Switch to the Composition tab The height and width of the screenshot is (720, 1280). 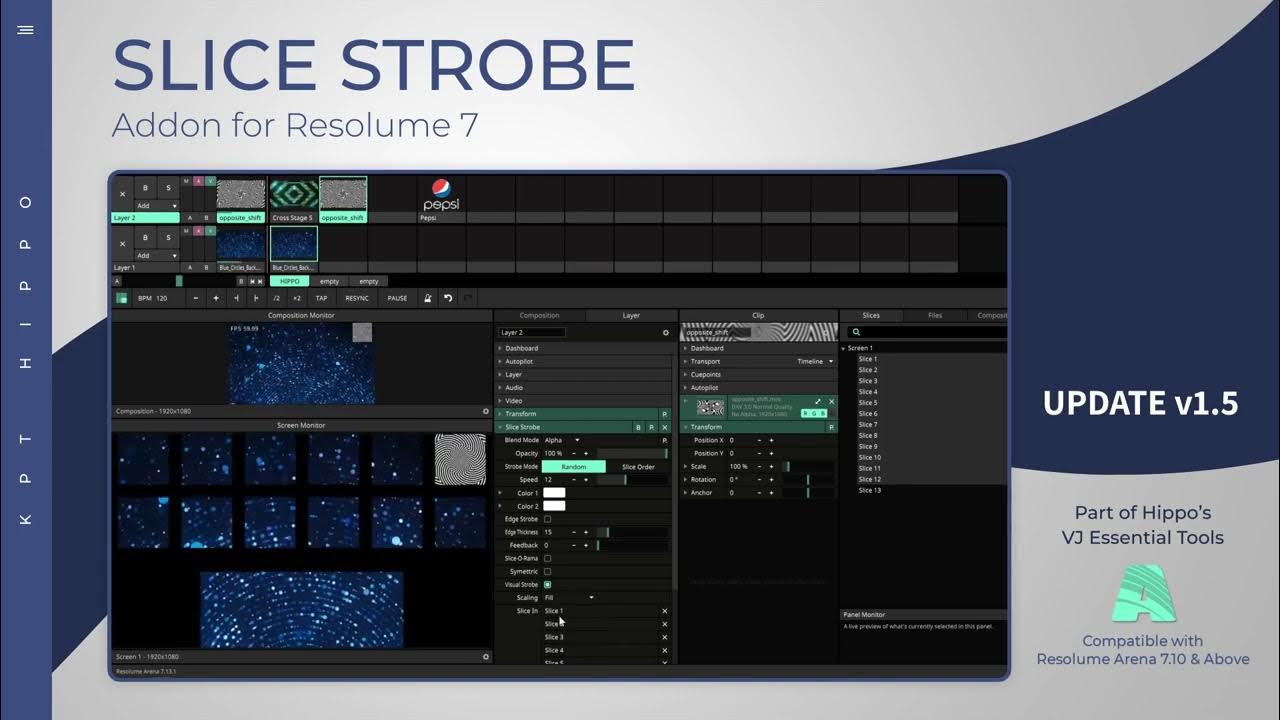pos(540,315)
